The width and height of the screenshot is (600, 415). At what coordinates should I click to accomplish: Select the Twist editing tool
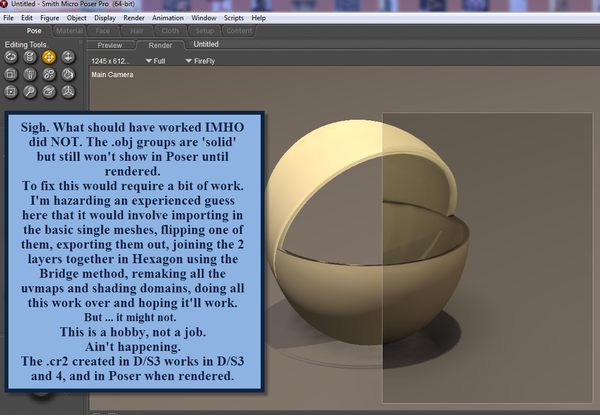point(30,57)
